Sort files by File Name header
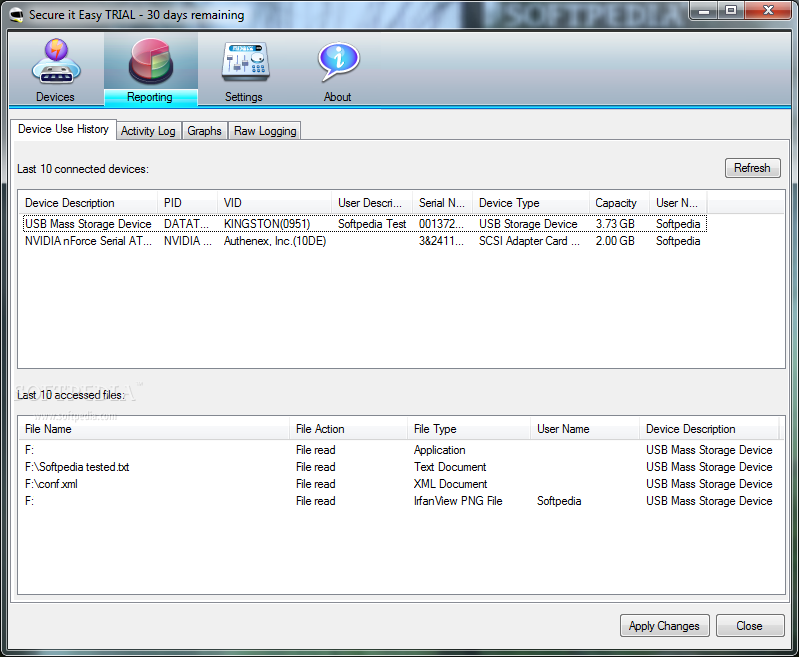 [154, 429]
